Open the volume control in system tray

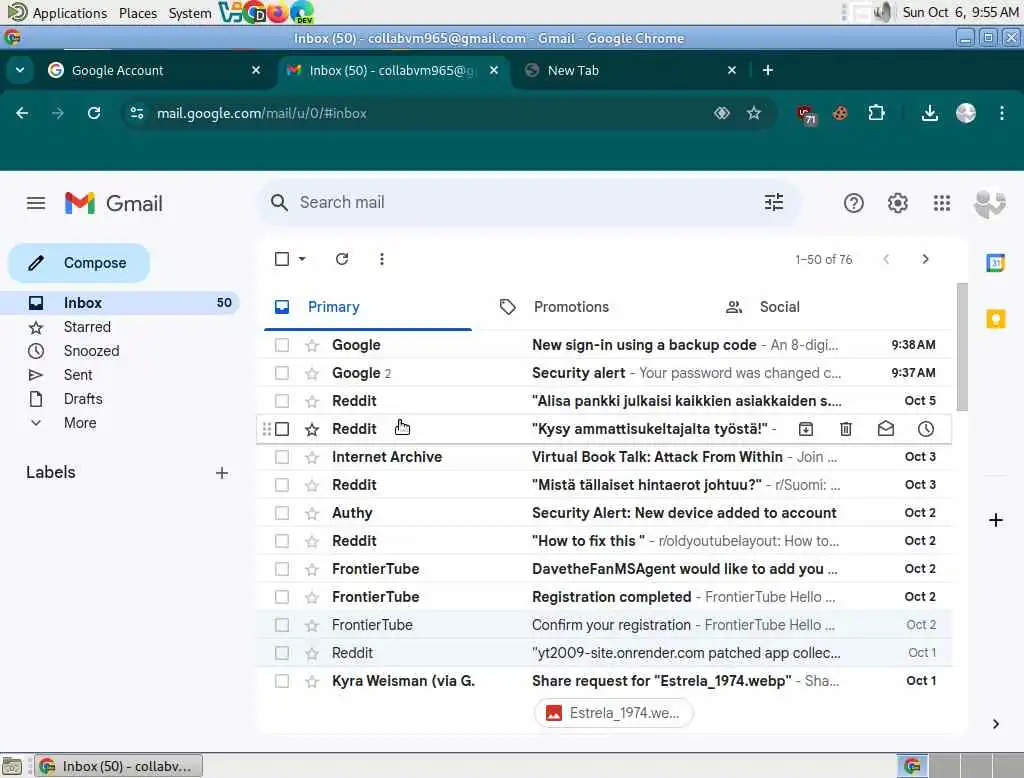point(883,12)
